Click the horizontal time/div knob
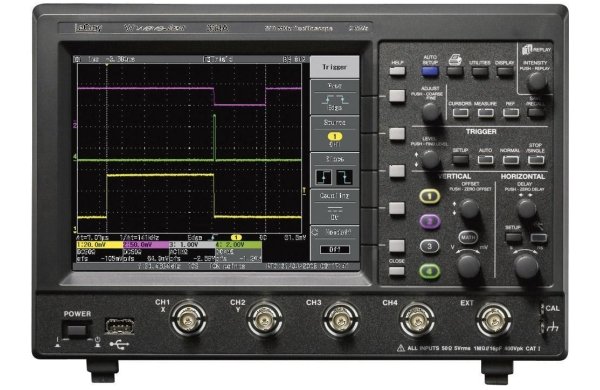Screen dimensions: 600x390 click(x=527, y=266)
